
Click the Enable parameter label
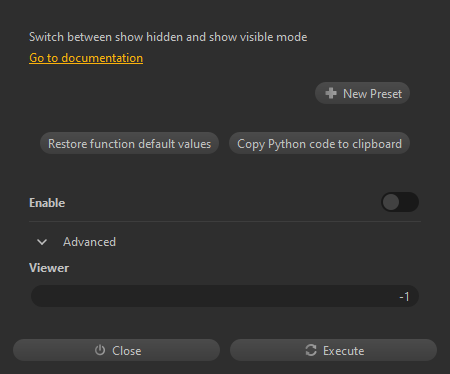(47, 203)
